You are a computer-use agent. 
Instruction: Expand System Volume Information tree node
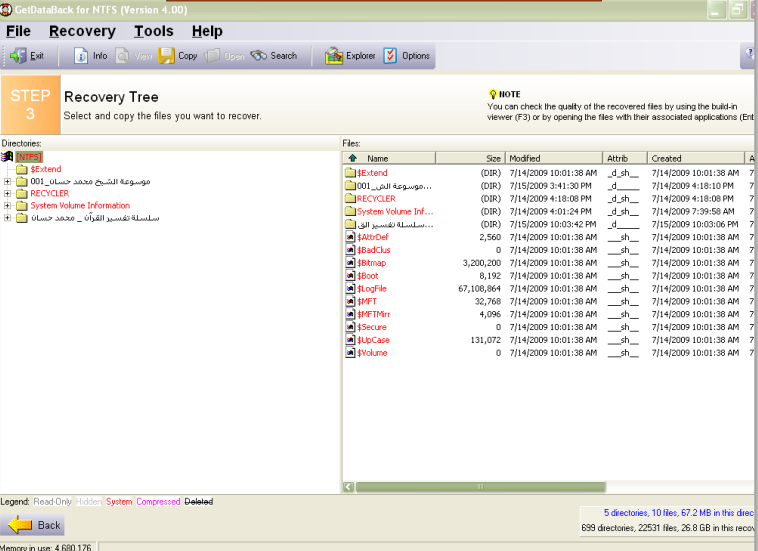[x=7, y=205]
